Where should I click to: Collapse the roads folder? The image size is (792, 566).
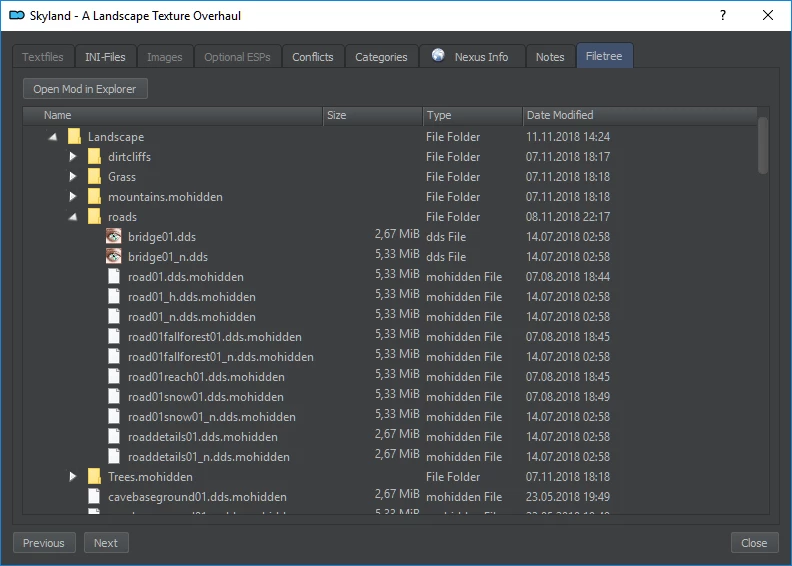pyautogui.click(x=73, y=217)
